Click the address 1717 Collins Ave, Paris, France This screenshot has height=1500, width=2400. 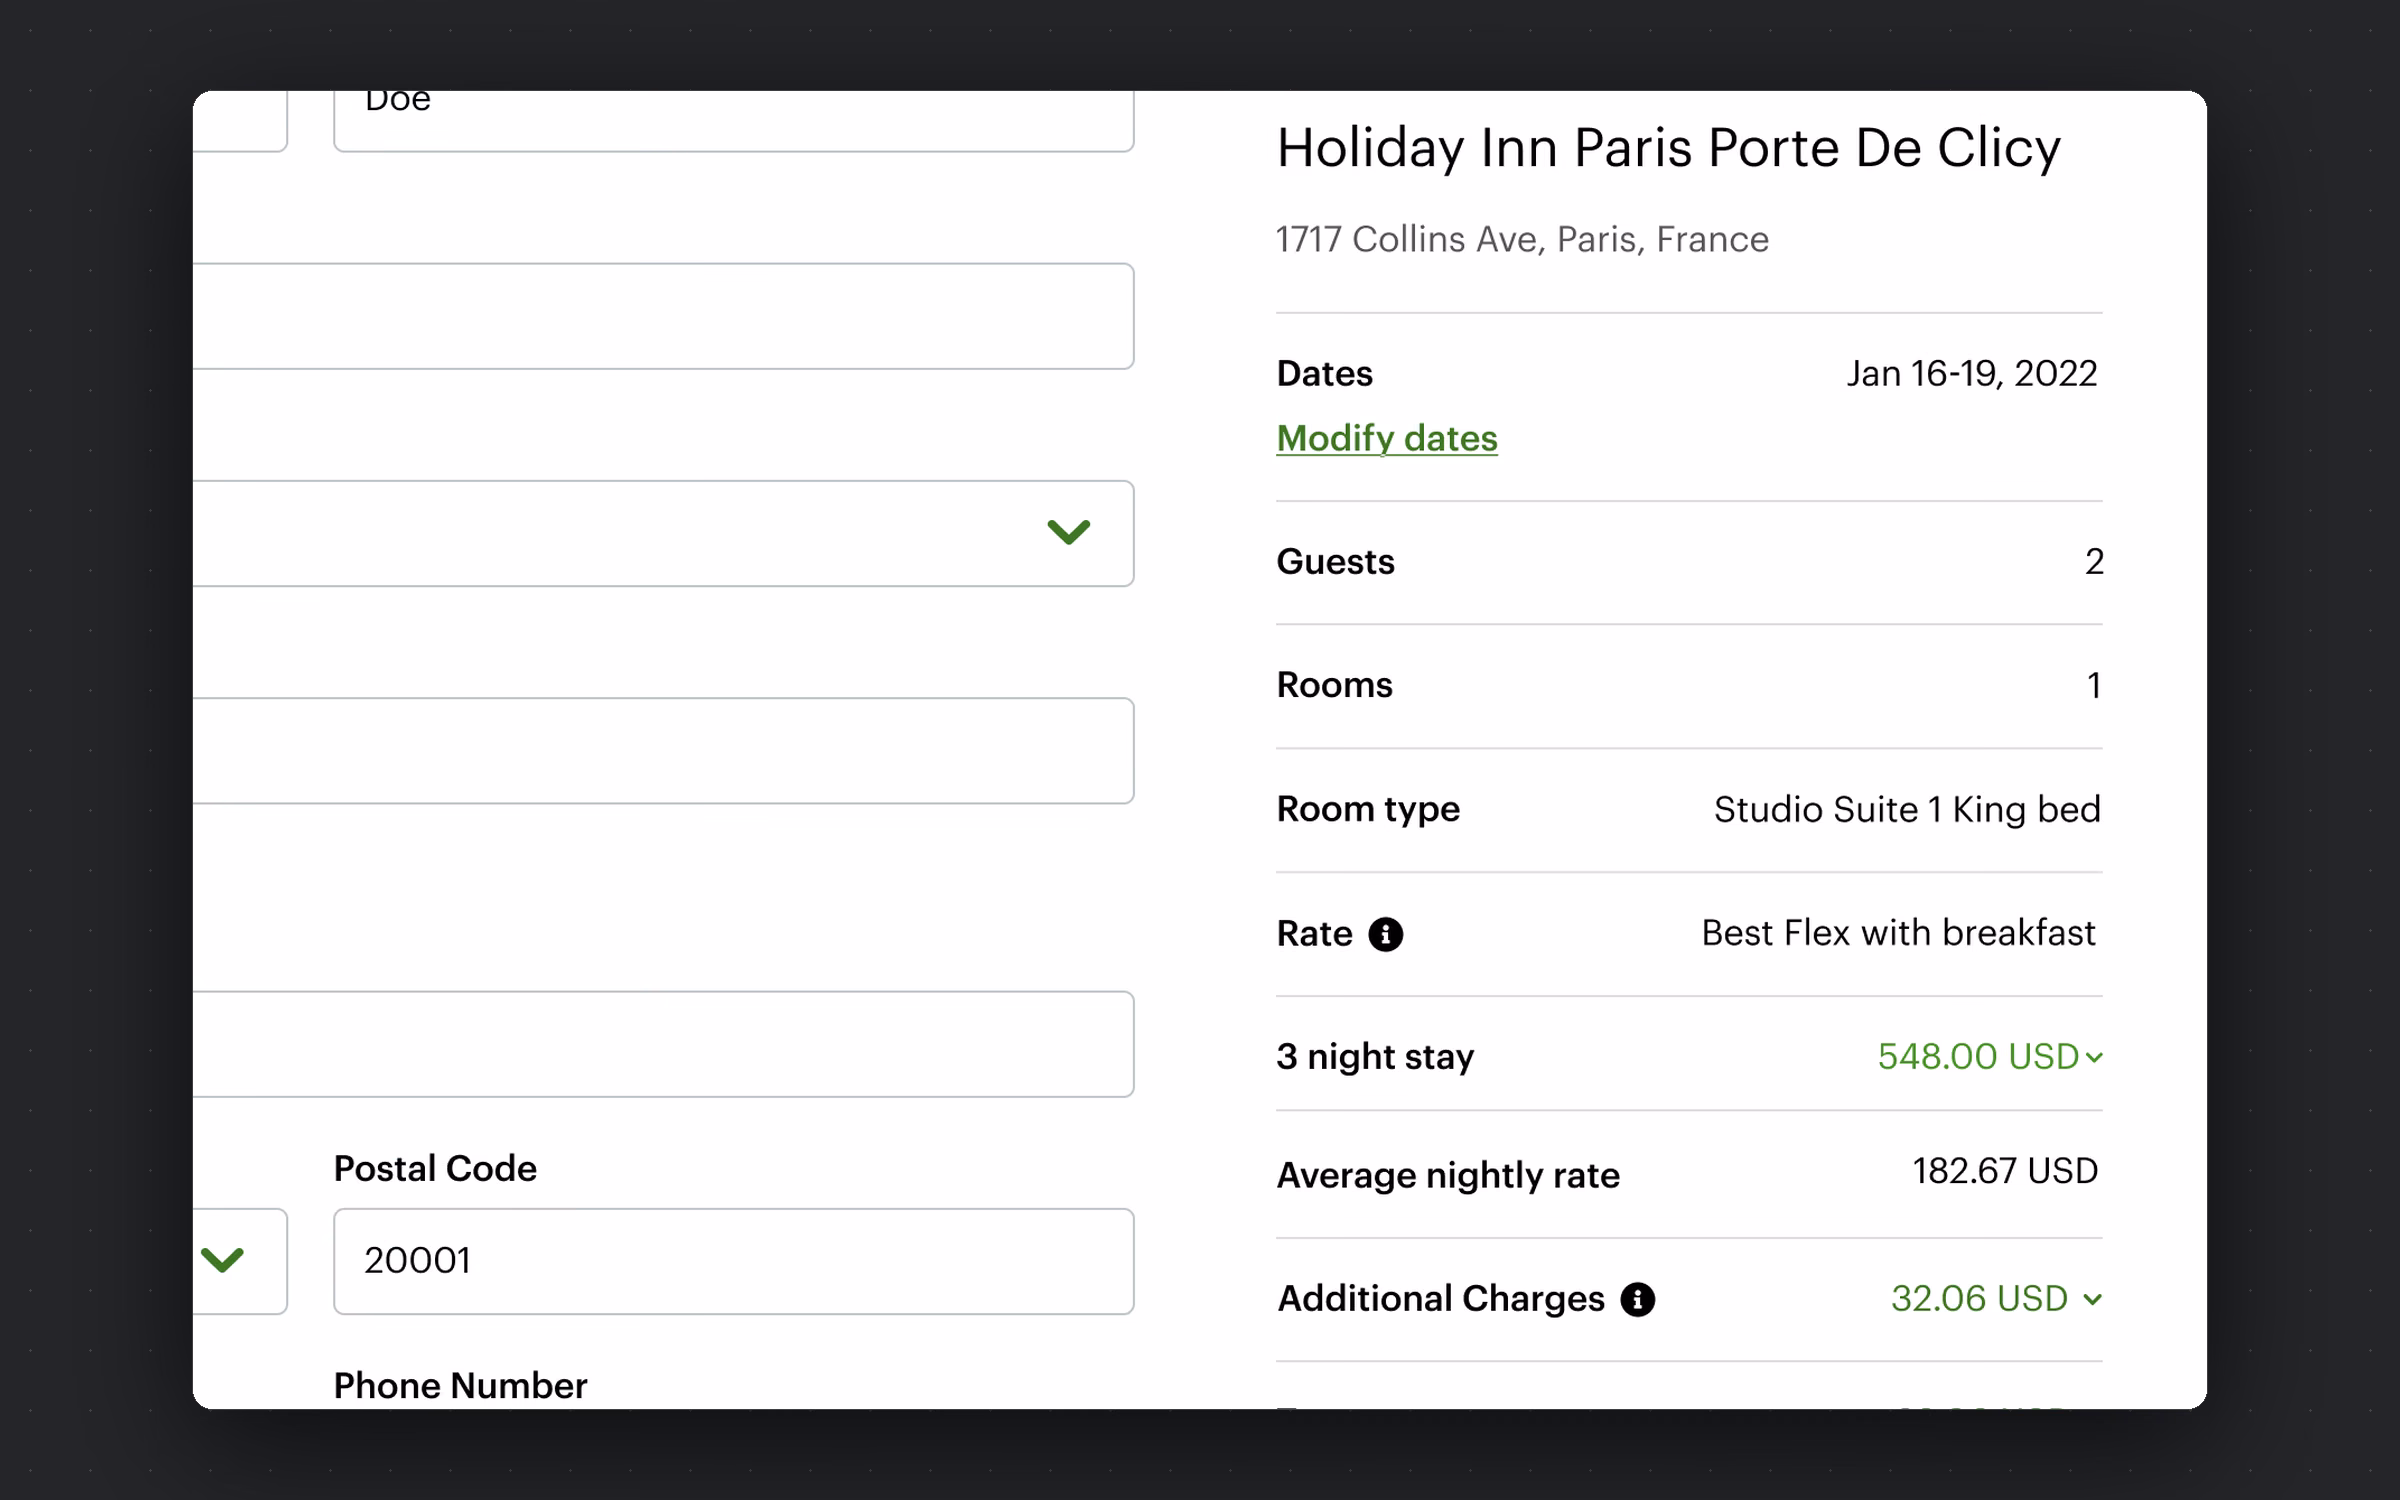point(1522,239)
